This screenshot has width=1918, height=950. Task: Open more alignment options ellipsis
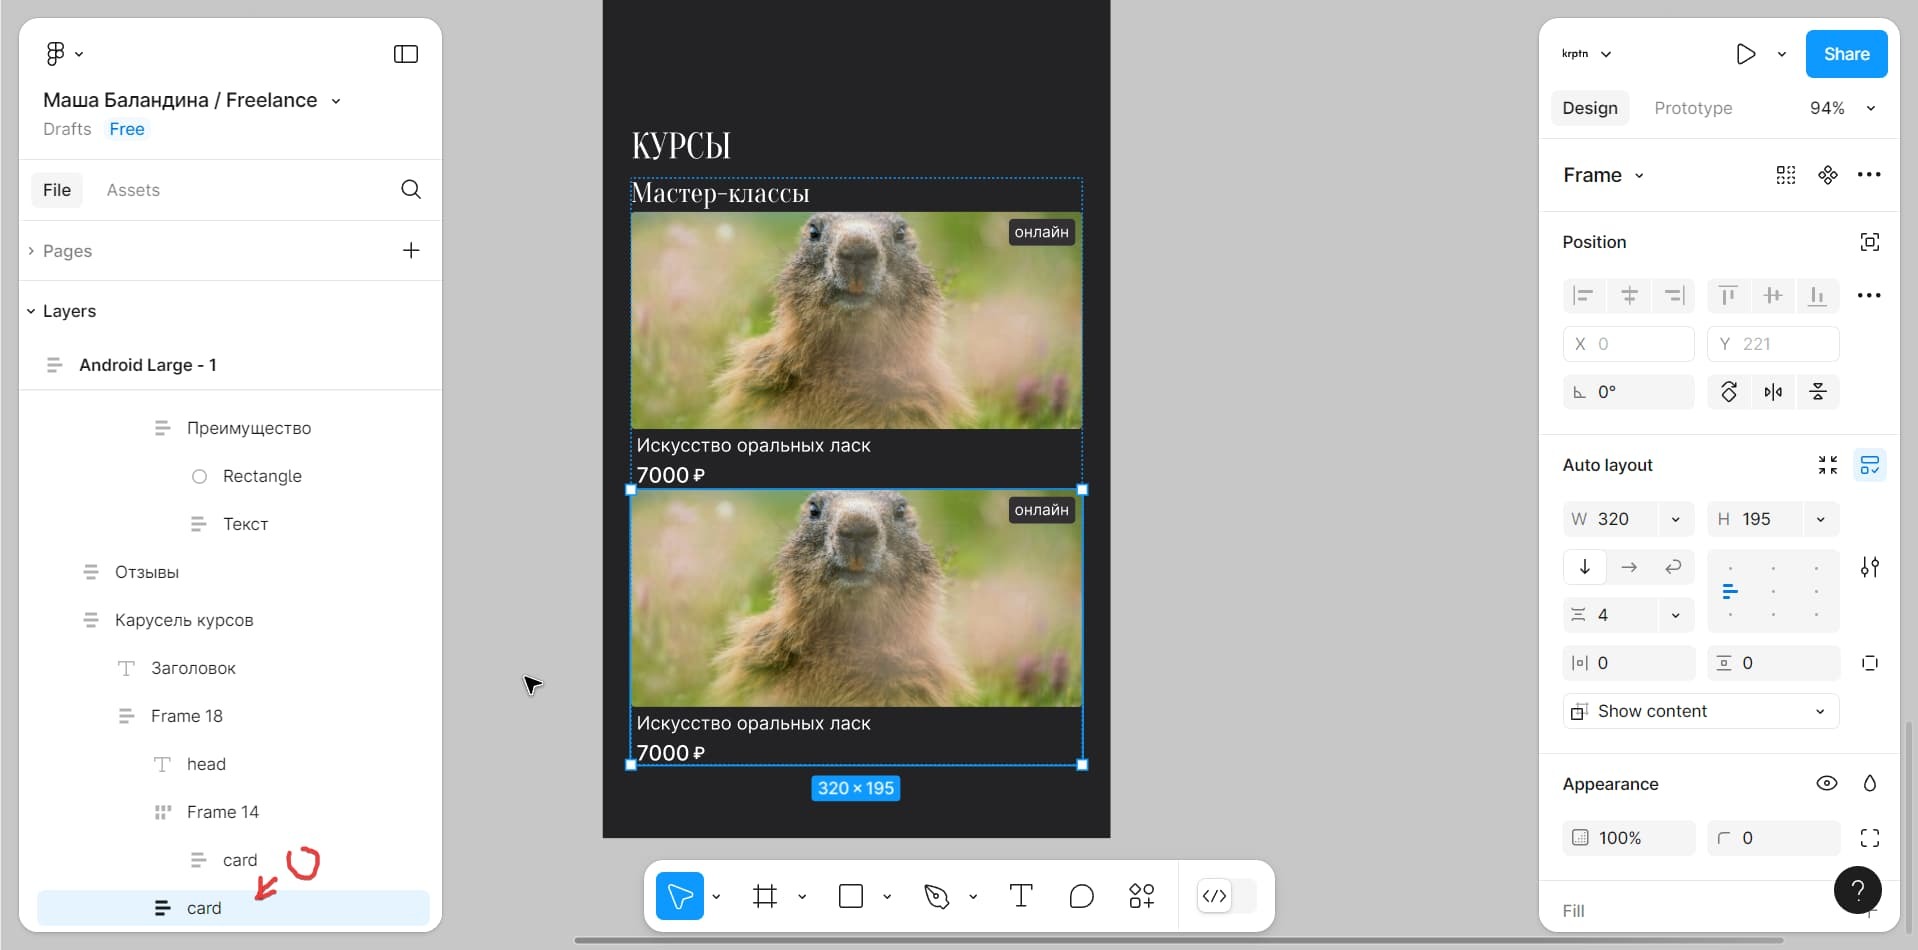pyautogui.click(x=1869, y=295)
